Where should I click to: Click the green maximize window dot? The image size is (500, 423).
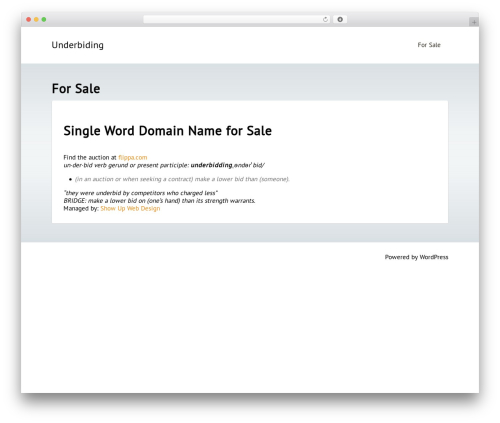(x=44, y=19)
